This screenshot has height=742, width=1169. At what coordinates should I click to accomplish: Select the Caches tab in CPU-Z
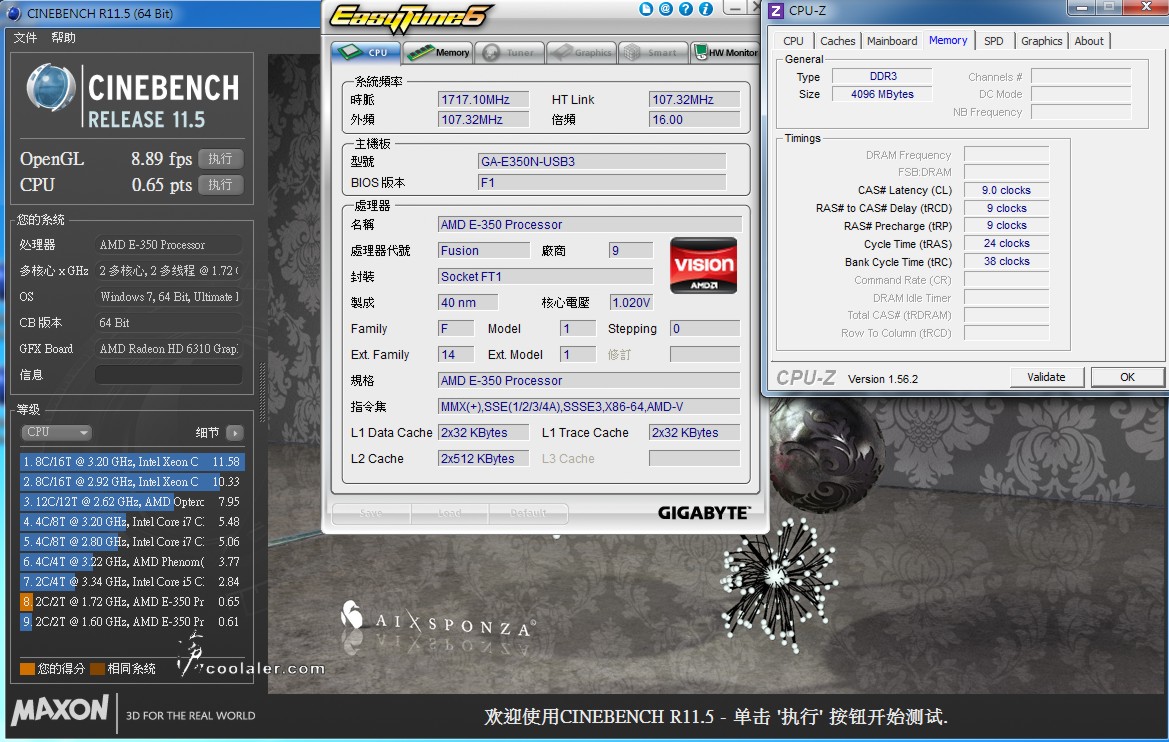click(x=837, y=41)
